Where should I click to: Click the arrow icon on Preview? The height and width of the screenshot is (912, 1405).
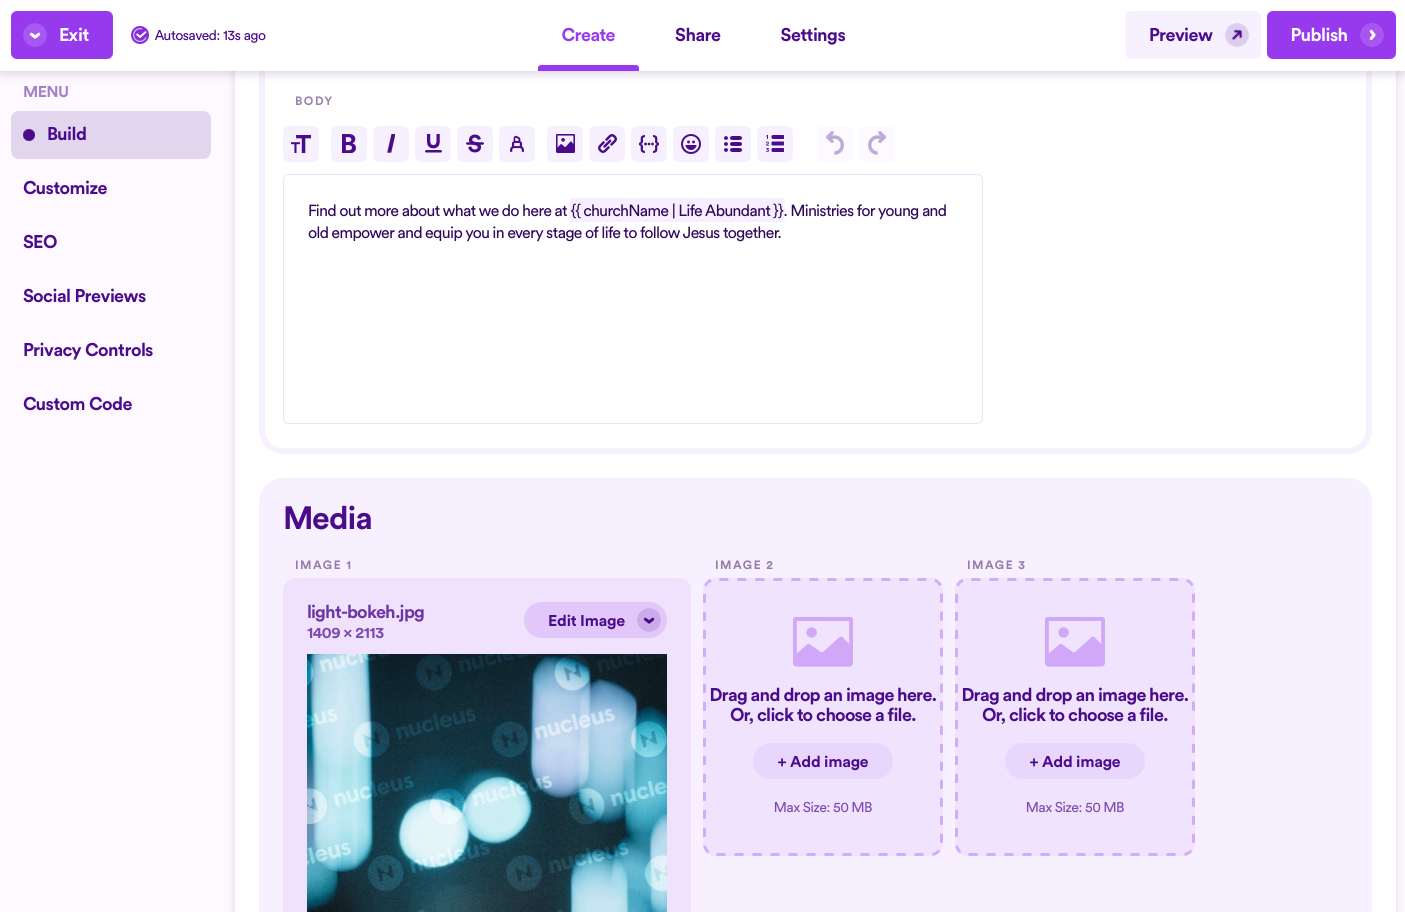tap(1237, 35)
